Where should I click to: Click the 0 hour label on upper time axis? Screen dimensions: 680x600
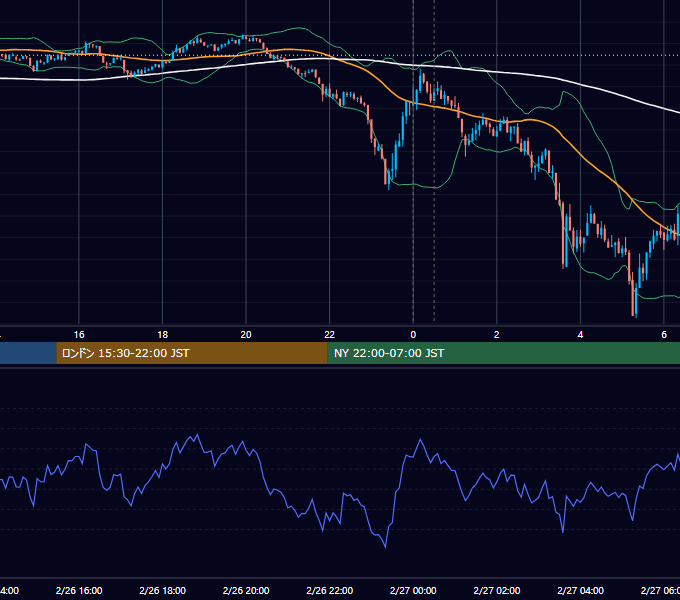coord(413,335)
